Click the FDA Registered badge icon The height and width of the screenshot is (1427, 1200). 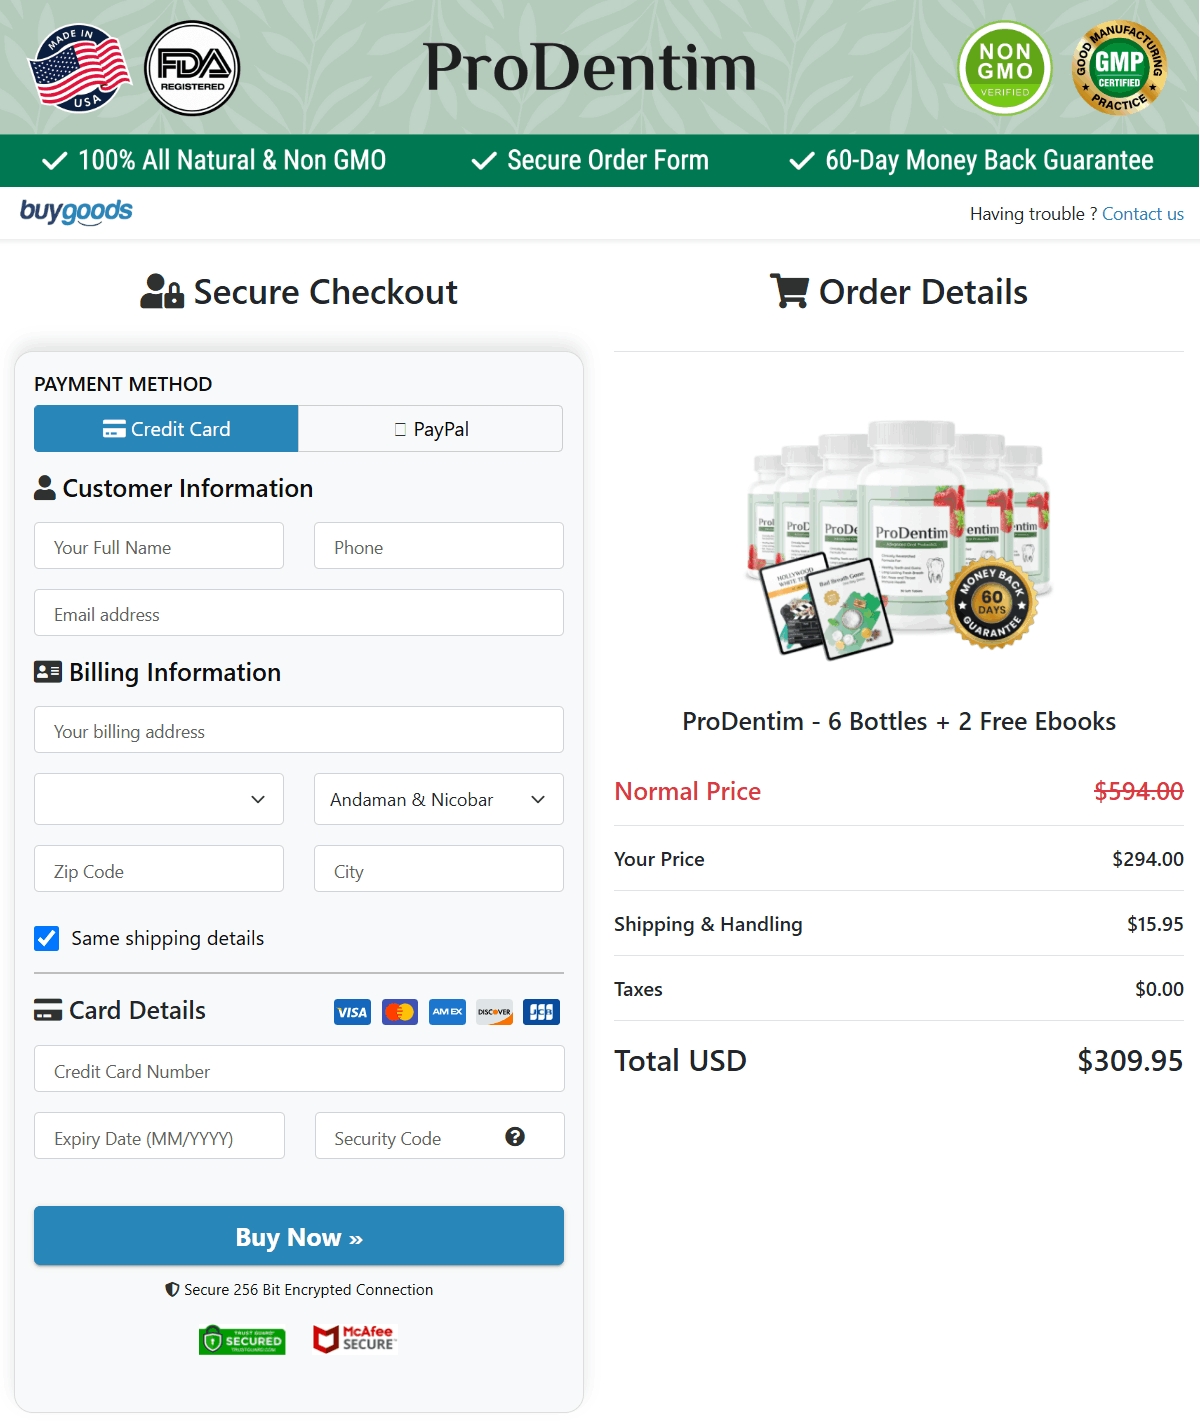click(x=192, y=68)
